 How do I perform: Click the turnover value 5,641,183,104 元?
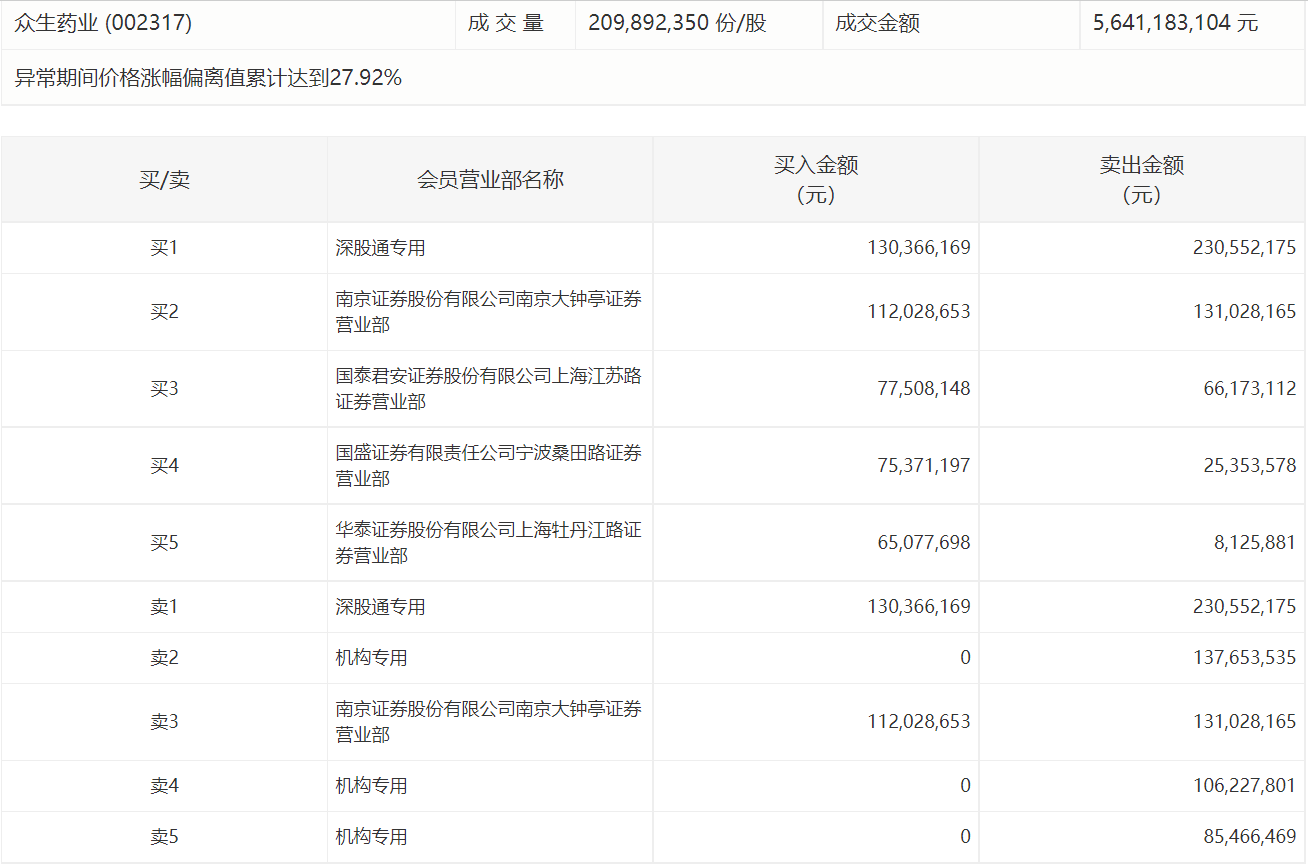tap(1176, 23)
